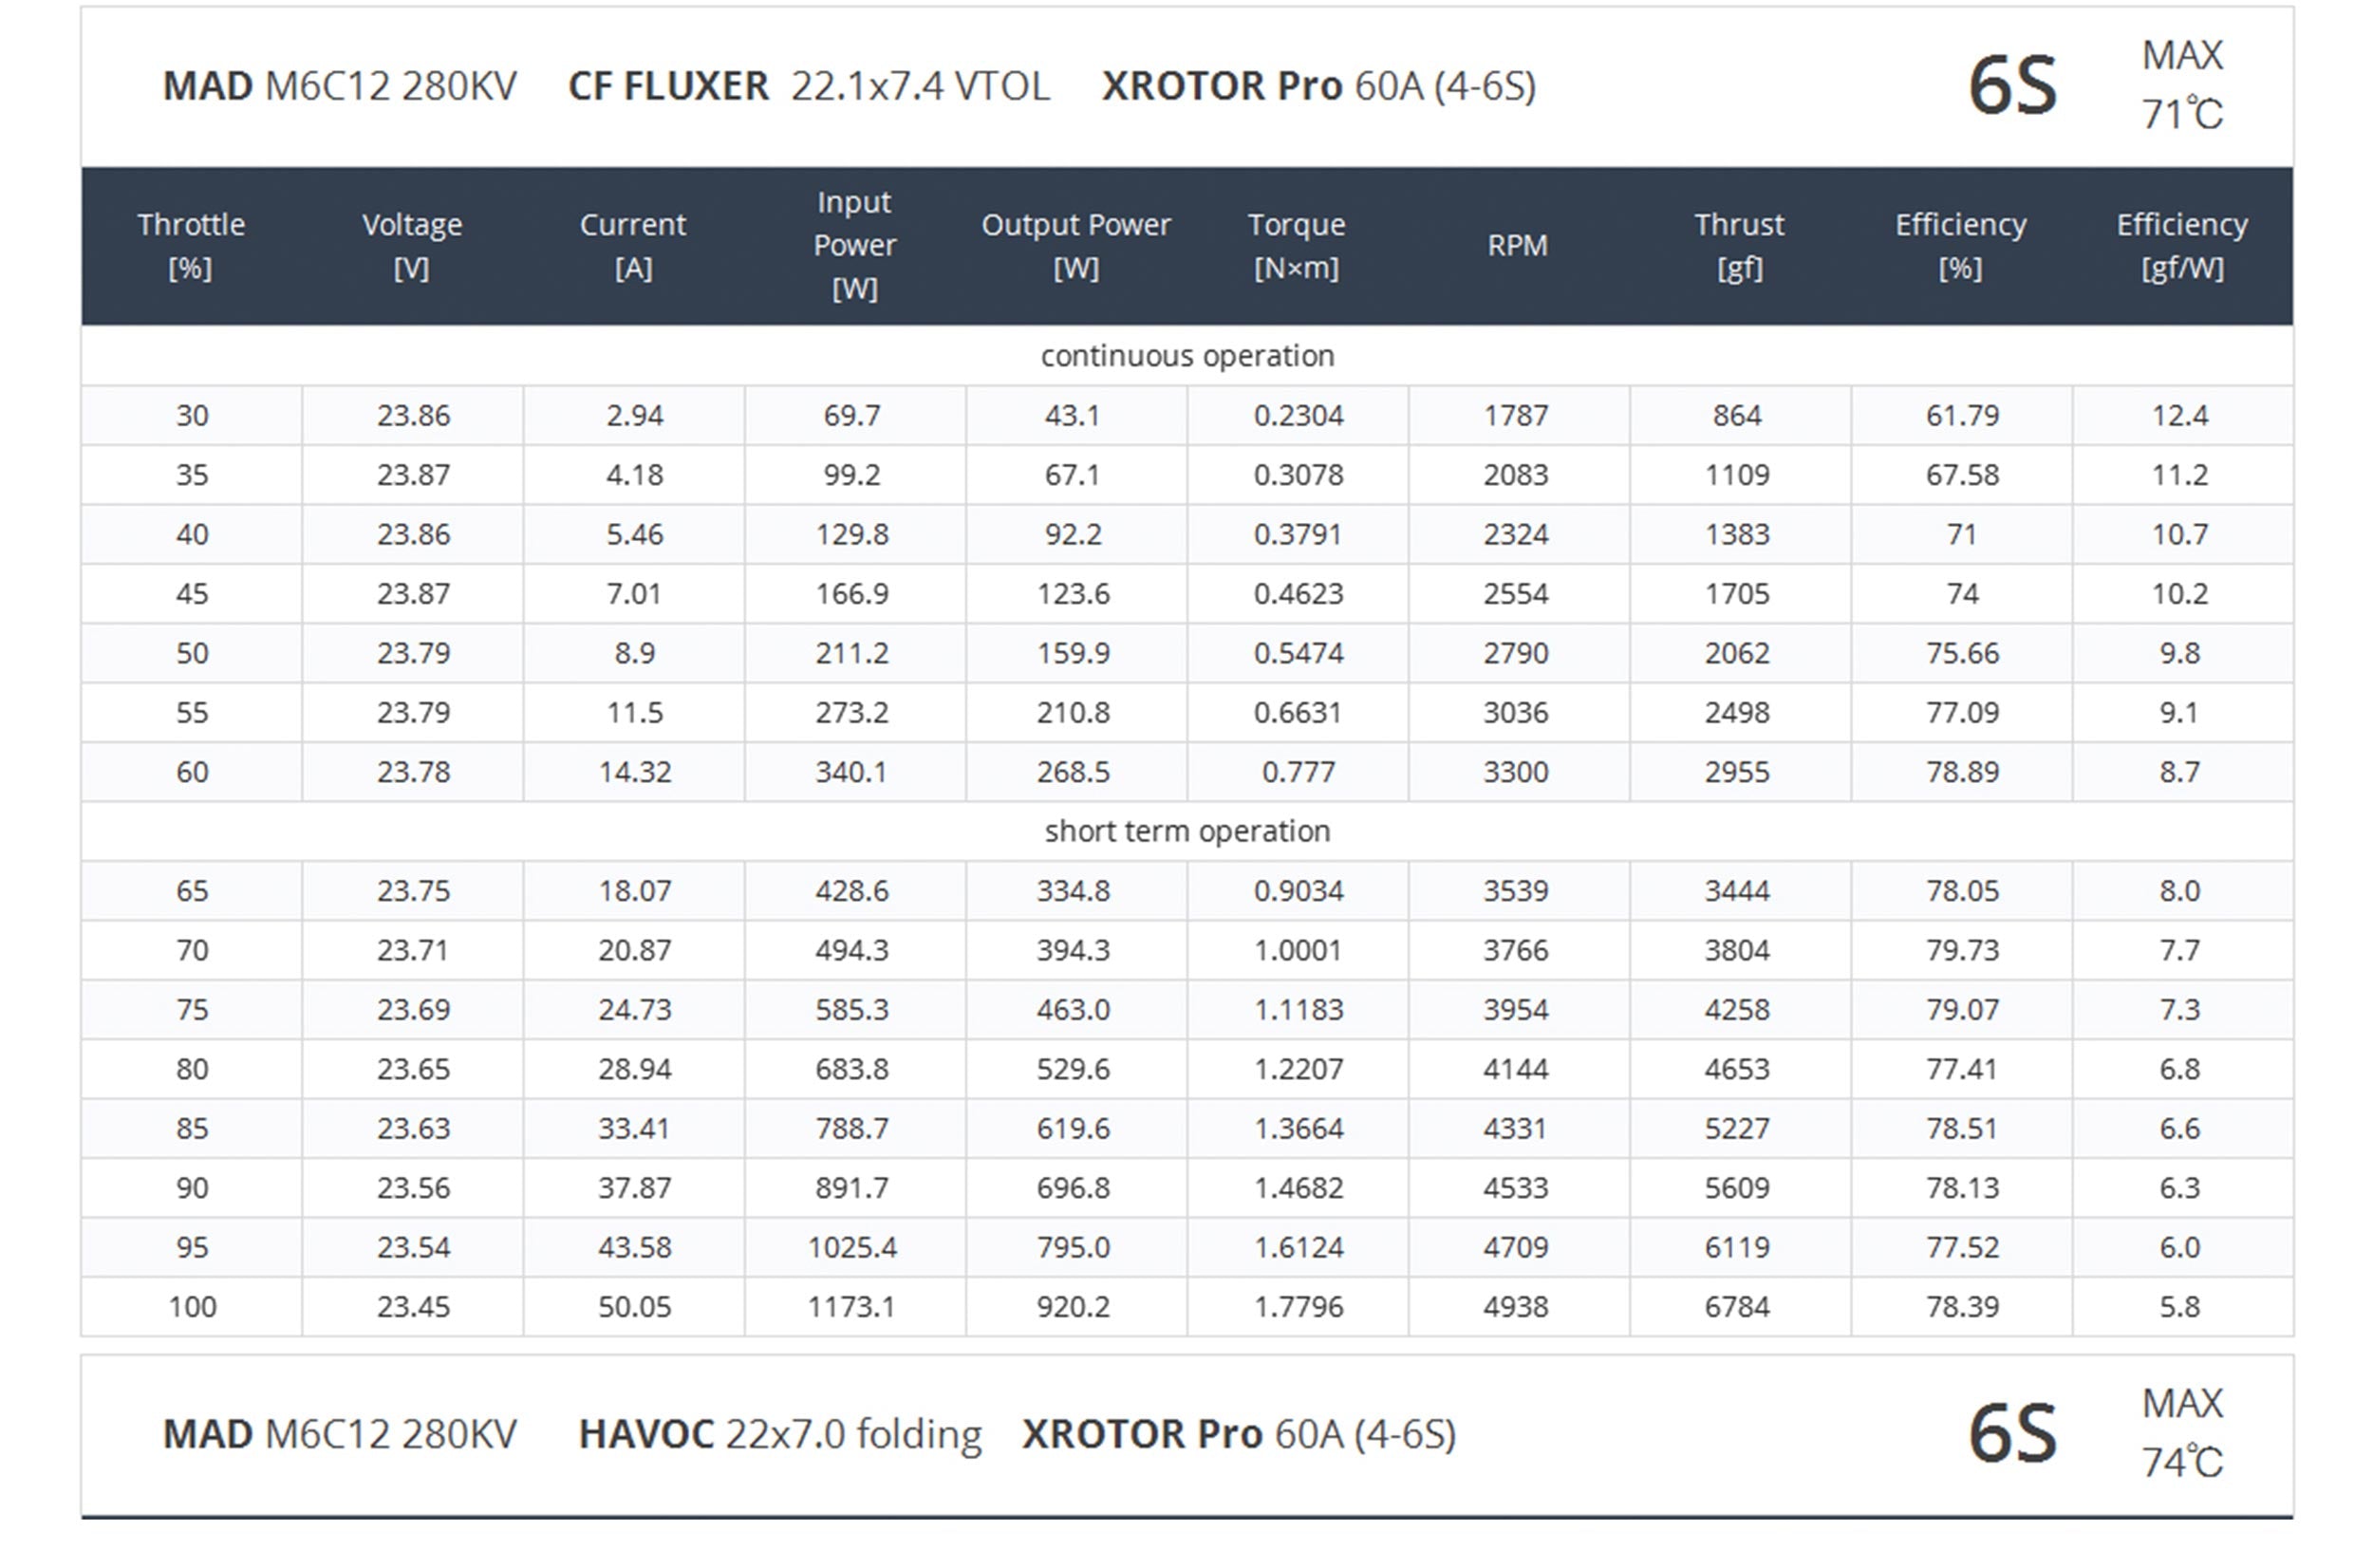Click the CF FLUXER 22.1x7.4 VTOL title
This screenshot has width=2373, height=1568.
[x=809, y=86]
